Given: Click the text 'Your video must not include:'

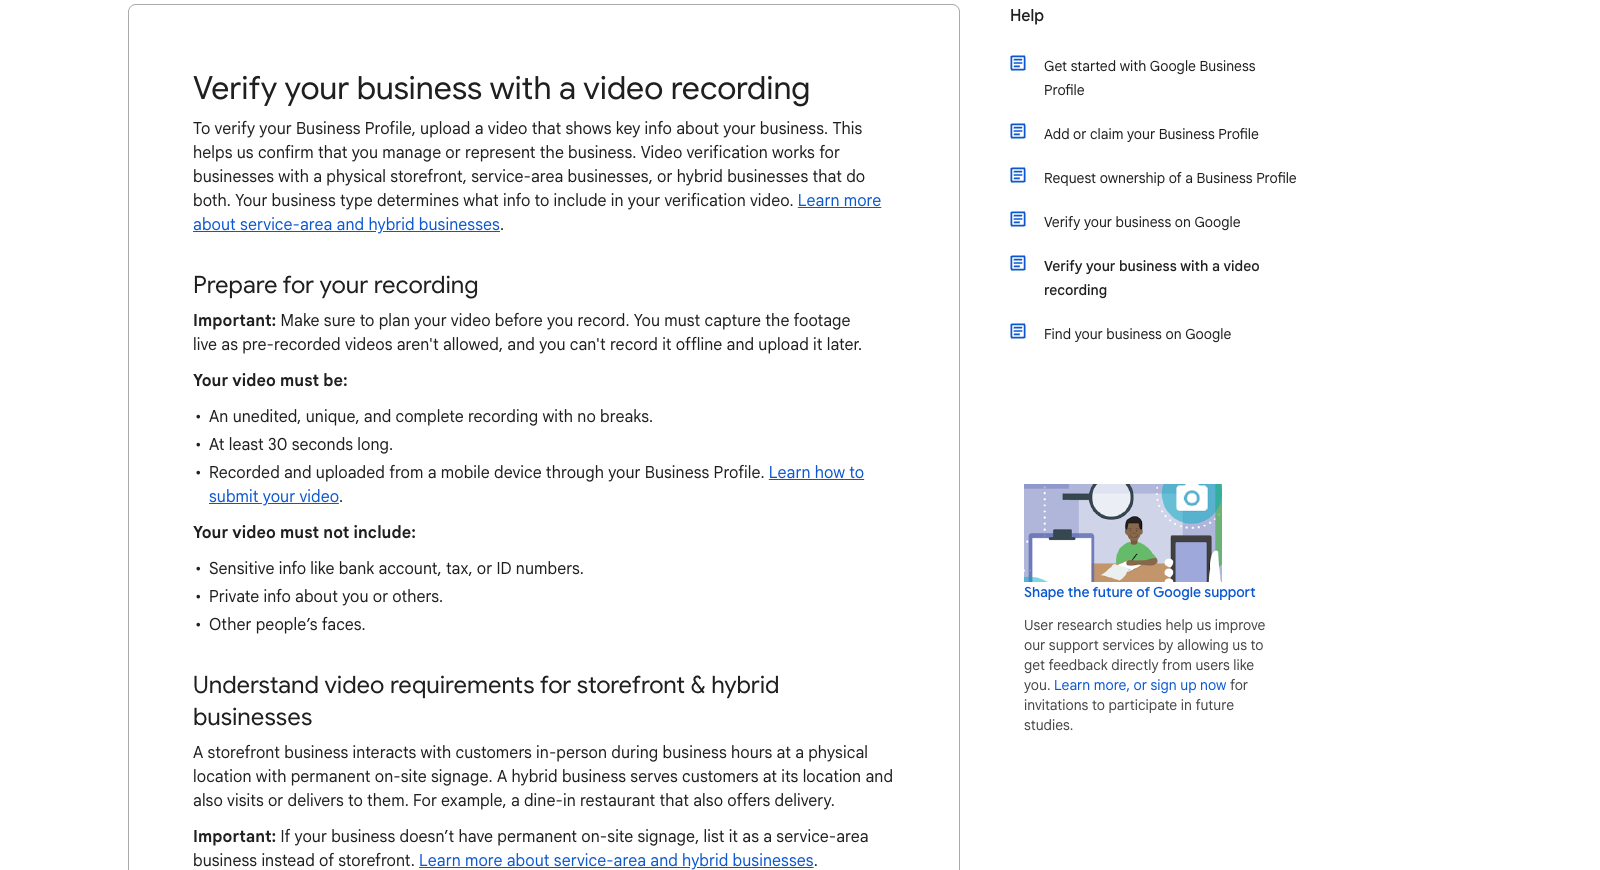Looking at the screenshot, I should [x=304, y=532].
